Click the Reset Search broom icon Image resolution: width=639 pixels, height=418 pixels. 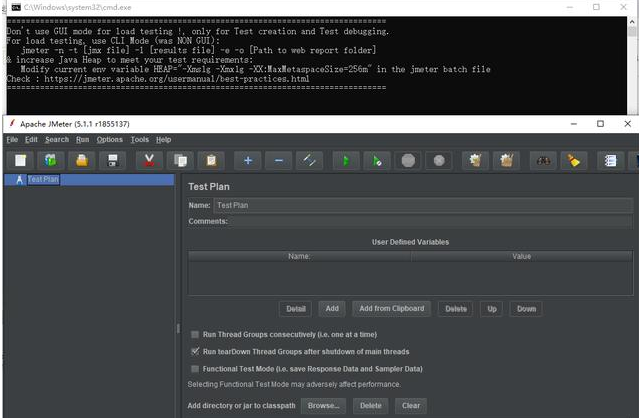click(574, 161)
